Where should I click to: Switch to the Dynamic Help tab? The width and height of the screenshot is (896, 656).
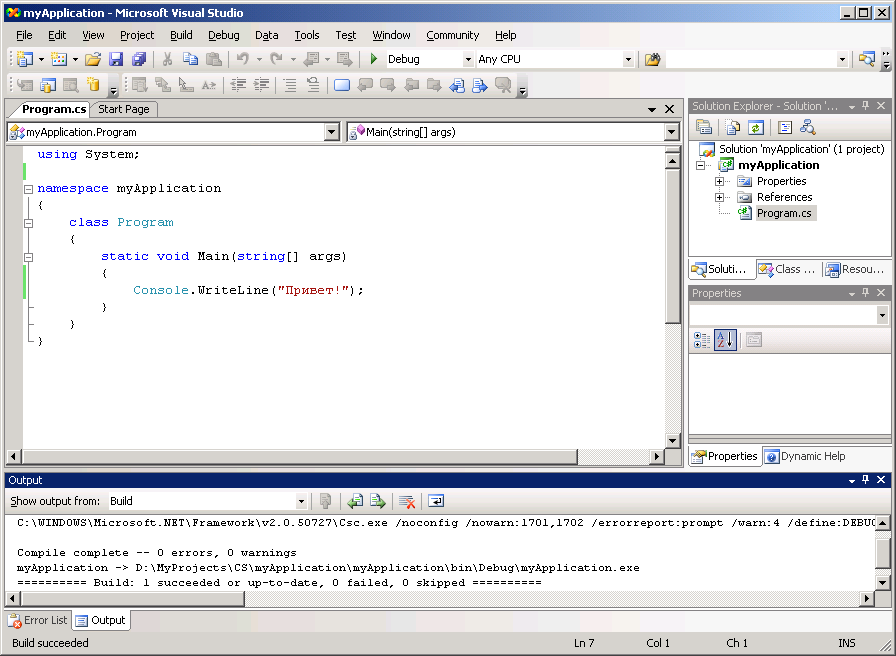point(805,456)
